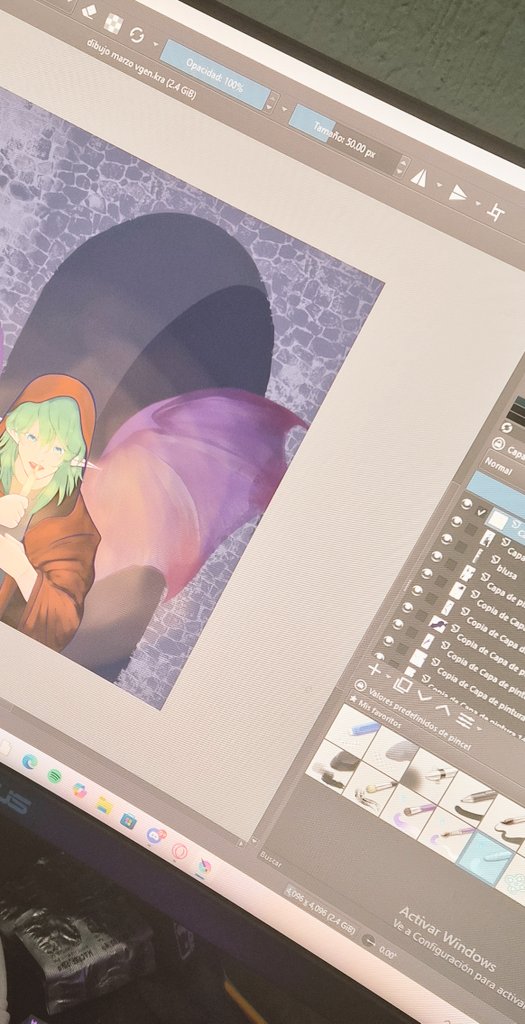Viewport: 525px width, 1024px height.
Task: Open Normal blending mode dropdown
Action: point(504,468)
